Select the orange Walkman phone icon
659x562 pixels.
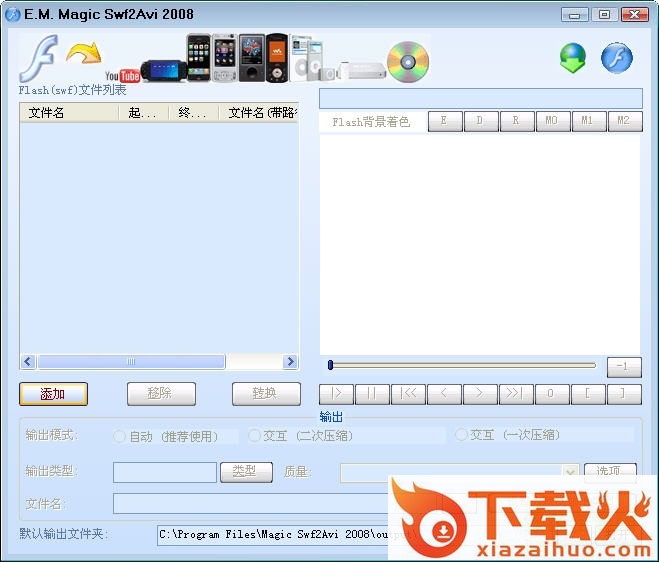click(x=277, y=58)
